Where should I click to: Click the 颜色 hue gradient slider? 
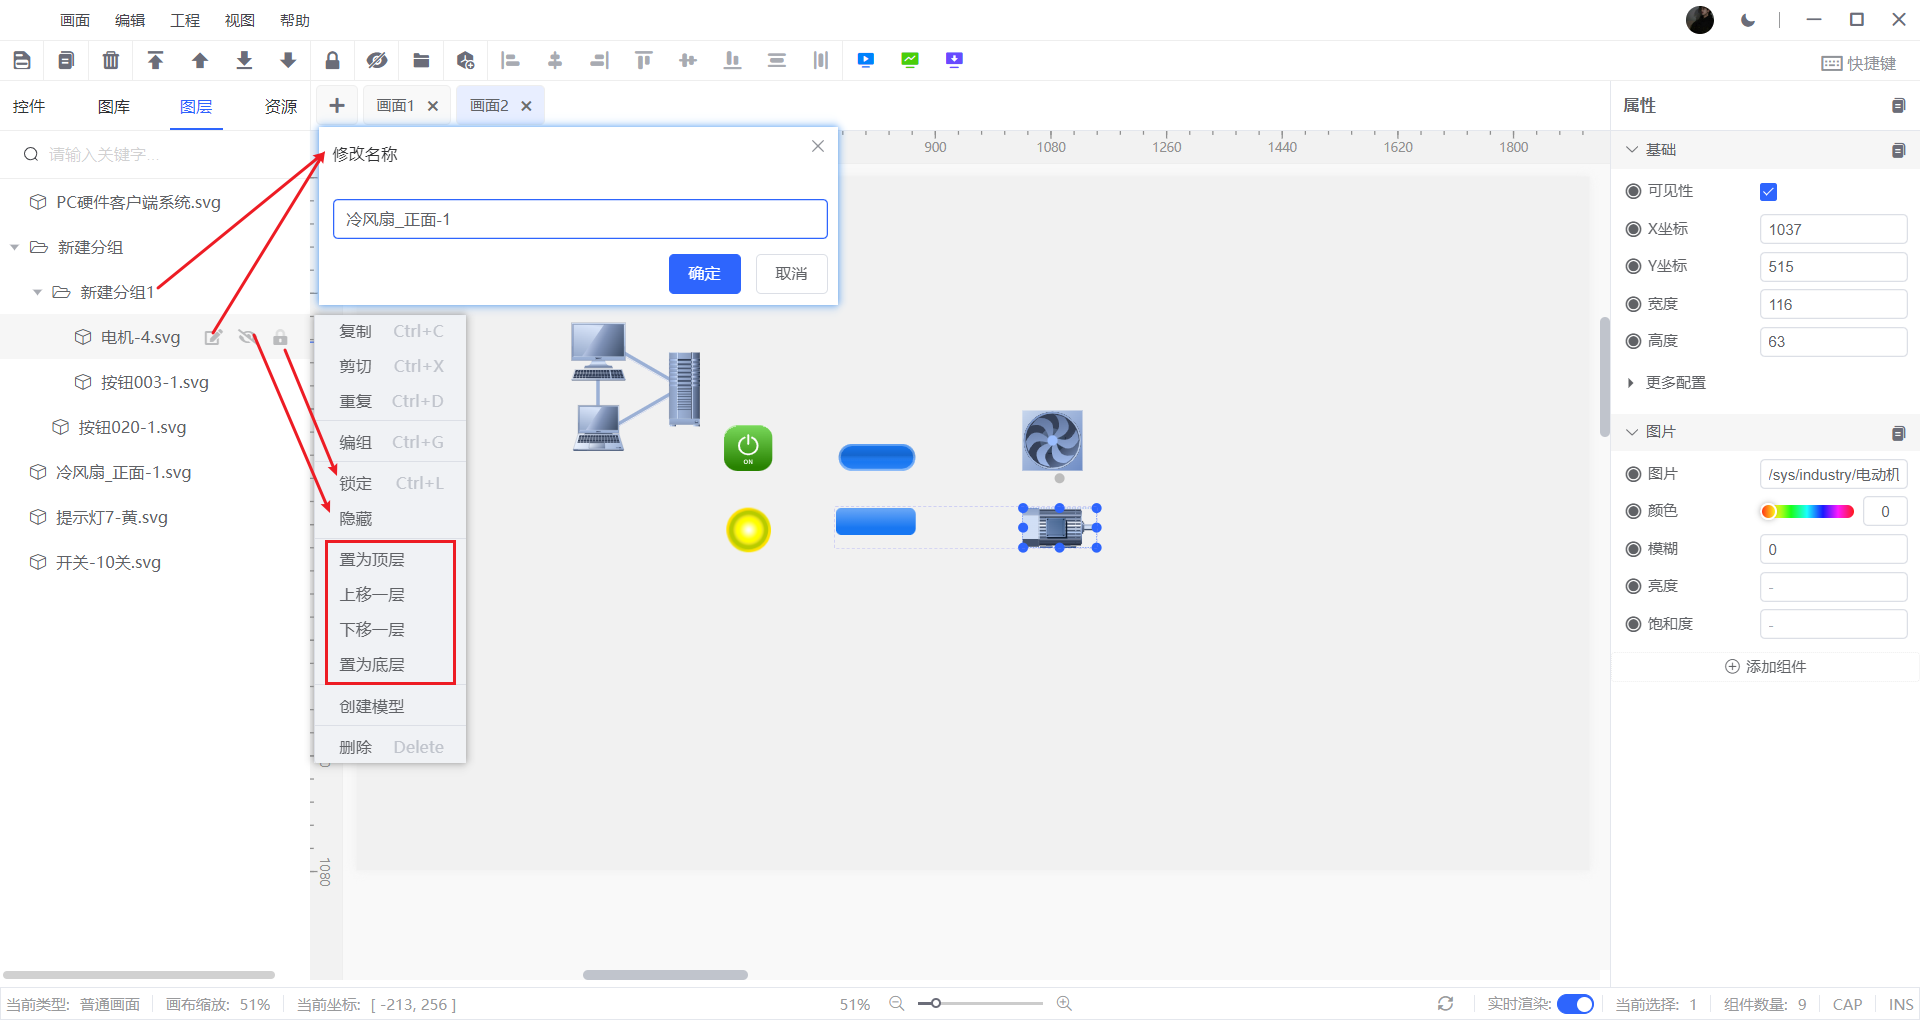coord(1807,512)
